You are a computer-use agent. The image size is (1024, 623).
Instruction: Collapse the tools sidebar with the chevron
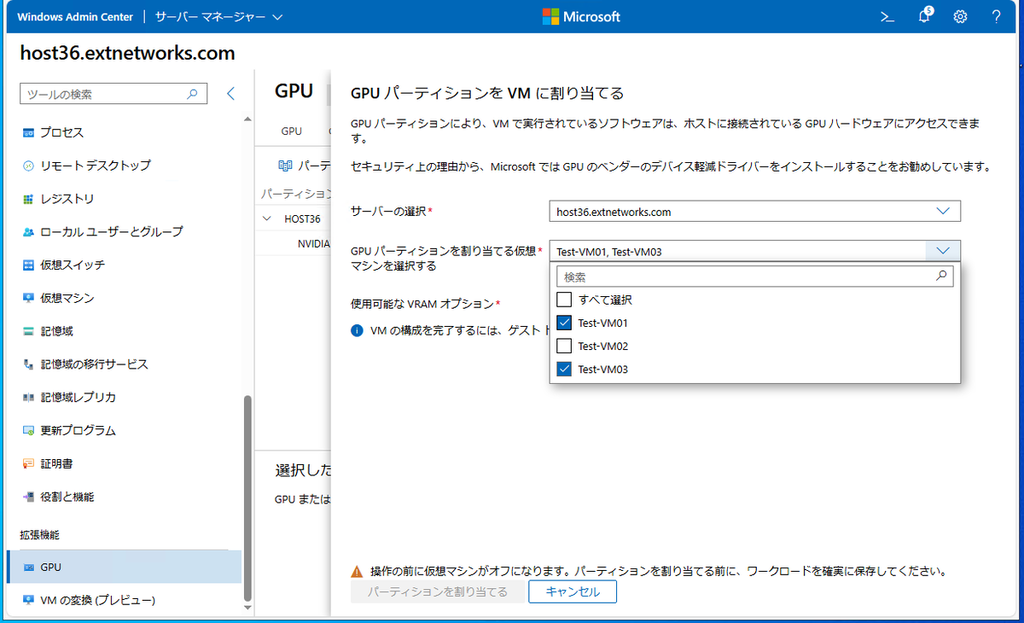[x=231, y=93]
